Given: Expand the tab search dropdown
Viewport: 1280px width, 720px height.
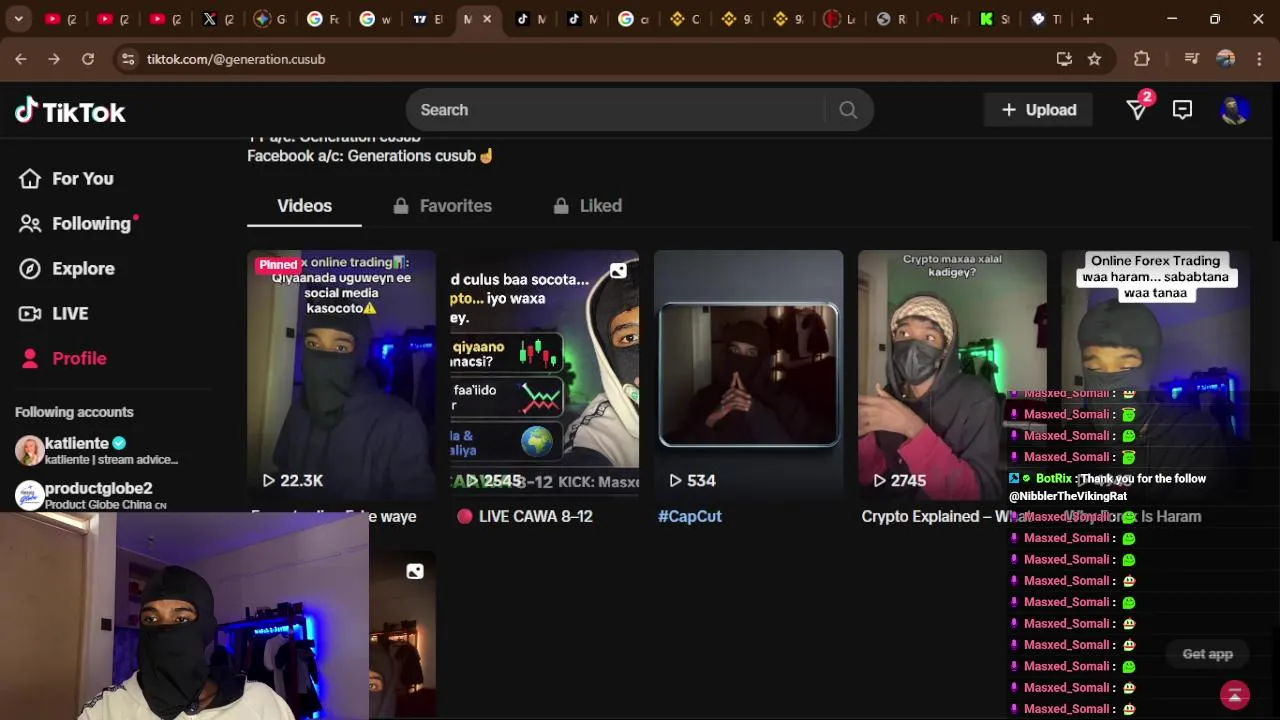Looking at the screenshot, I should [x=18, y=19].
